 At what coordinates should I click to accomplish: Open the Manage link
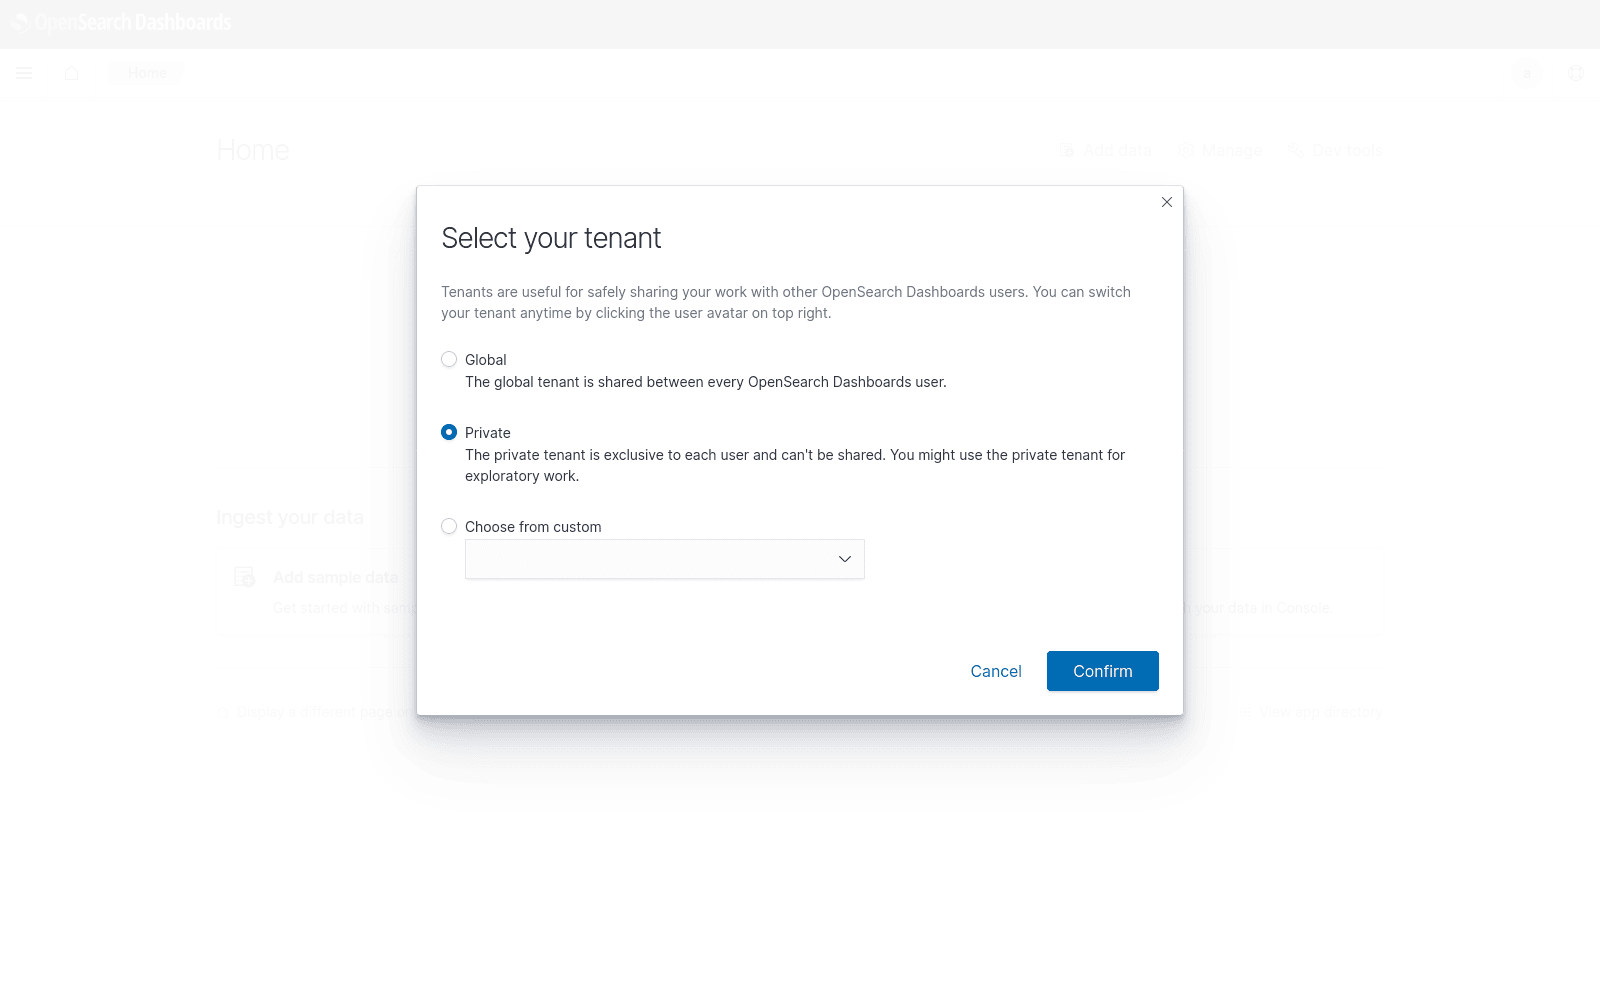[1220, 150]
